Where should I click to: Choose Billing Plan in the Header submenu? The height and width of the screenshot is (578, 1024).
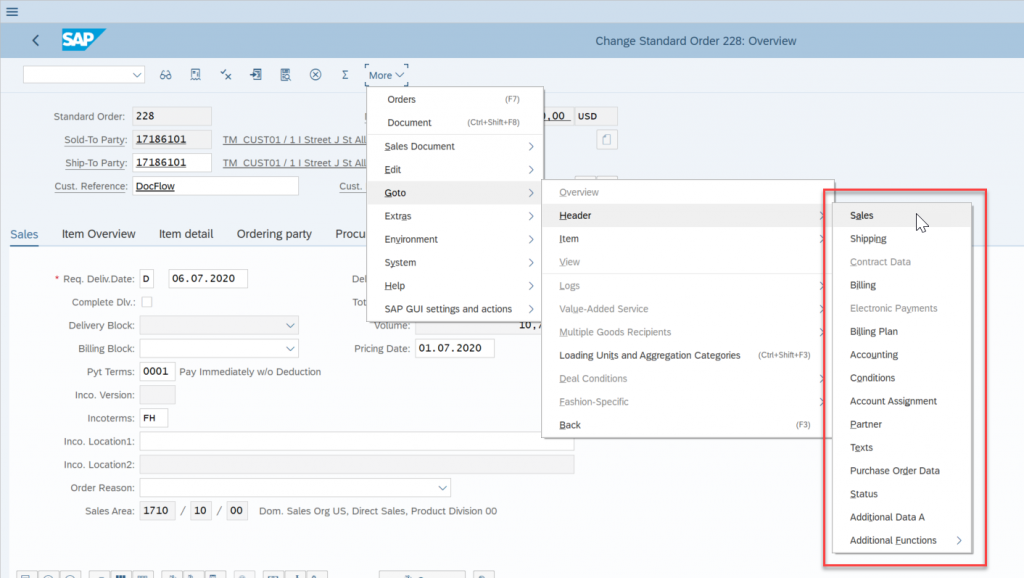coord(902,332)
